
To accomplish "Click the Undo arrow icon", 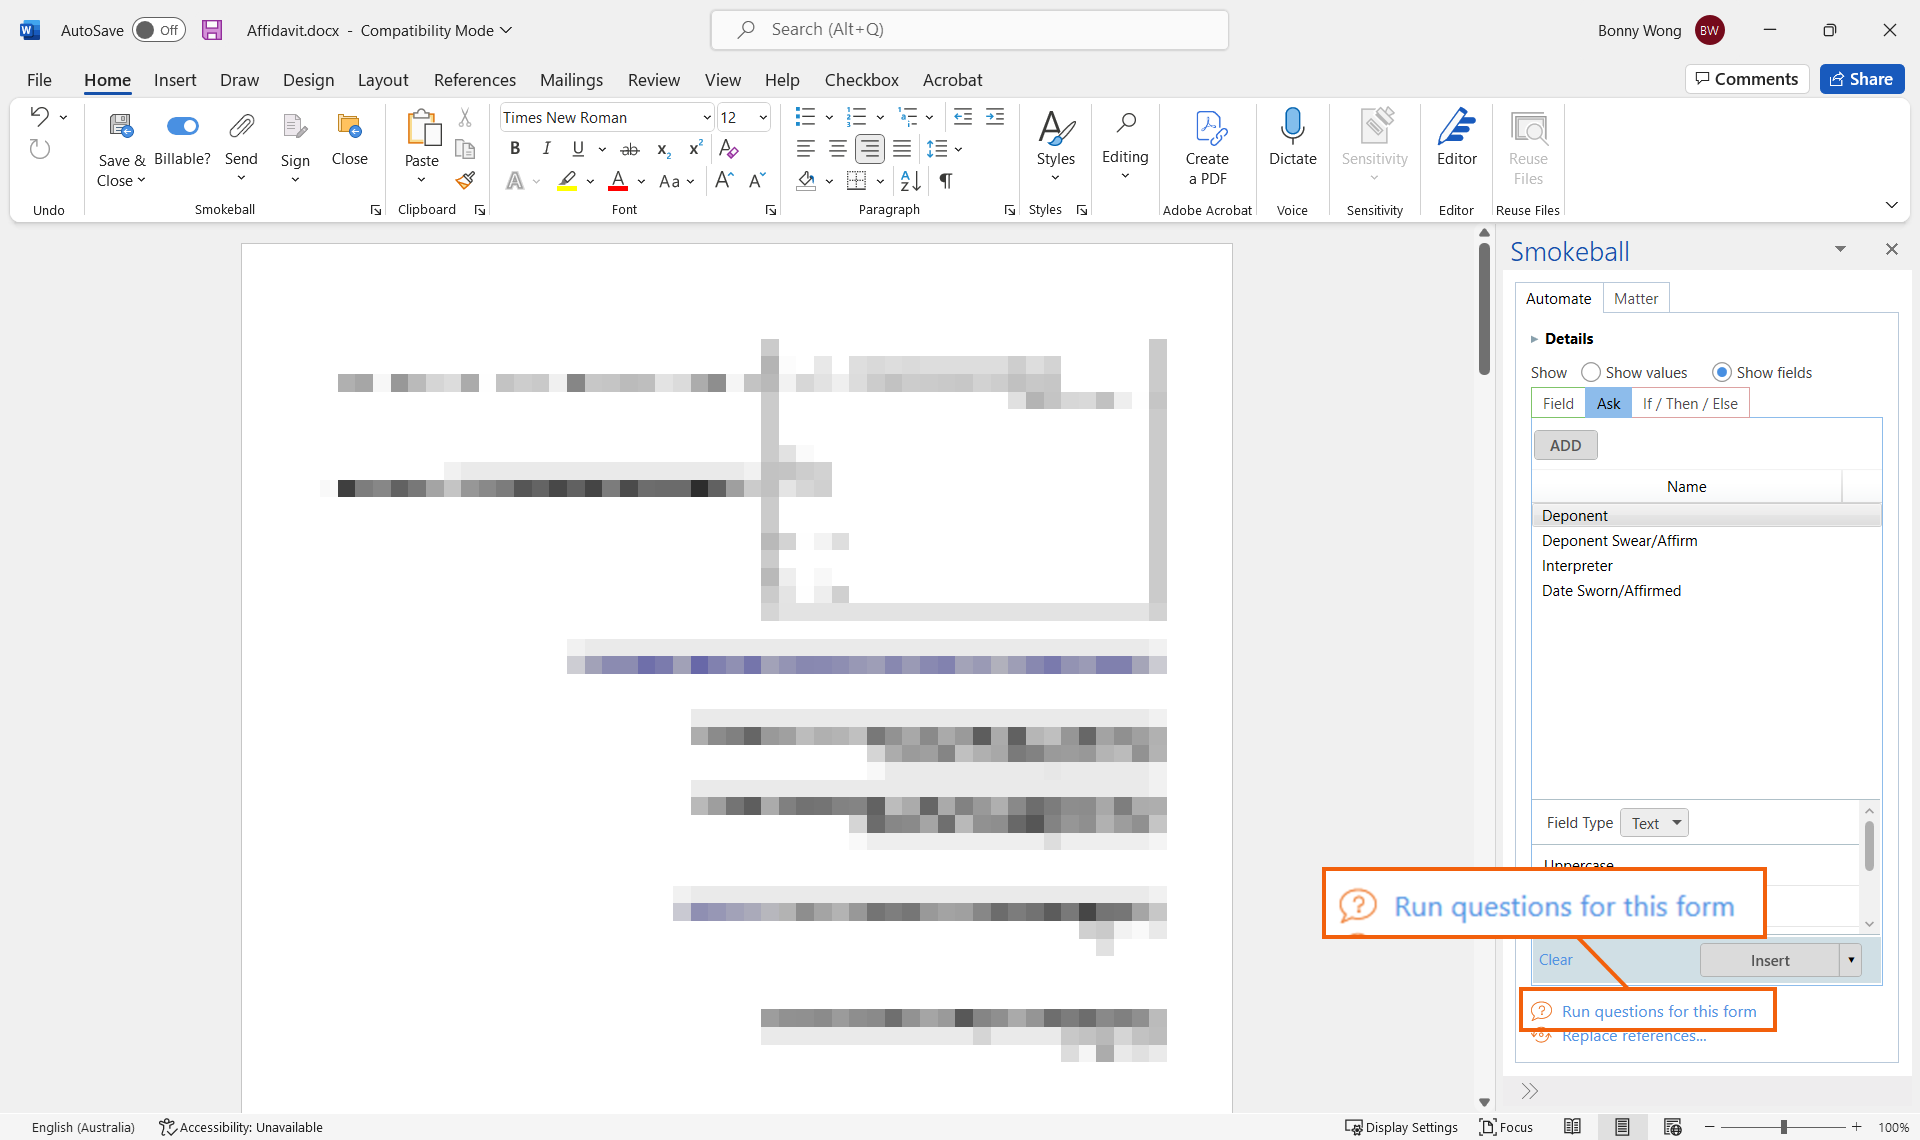I will coord(39,116).
